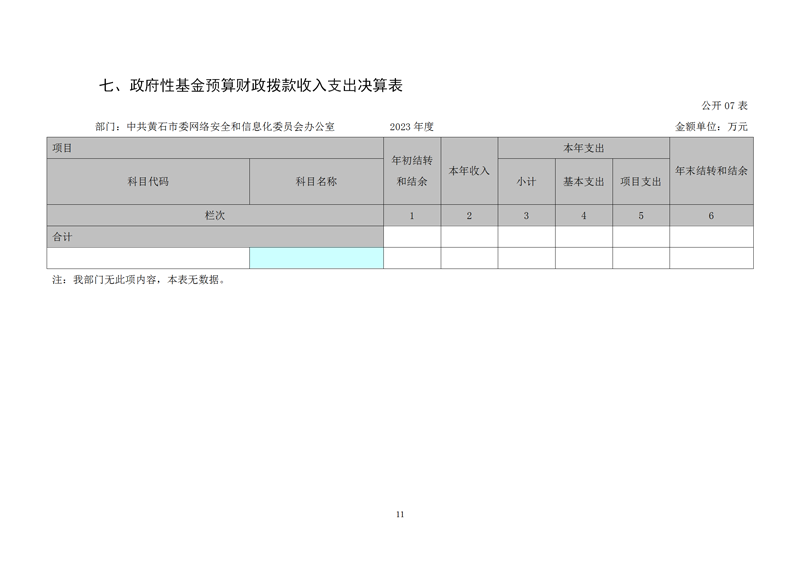Click the note 注：我部门无此项内容，本表无数据。

(x=139, y=280)
